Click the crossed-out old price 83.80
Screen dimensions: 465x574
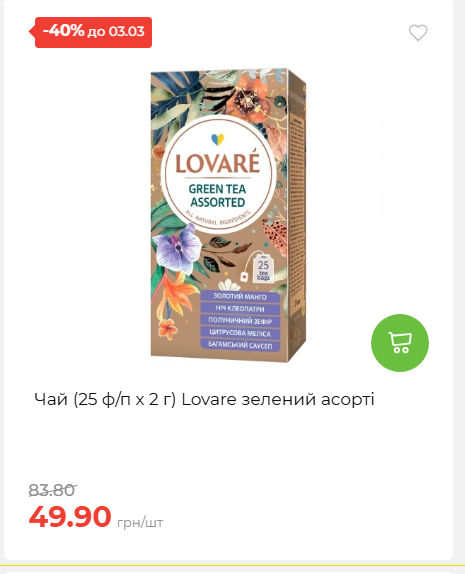(52, 490)
